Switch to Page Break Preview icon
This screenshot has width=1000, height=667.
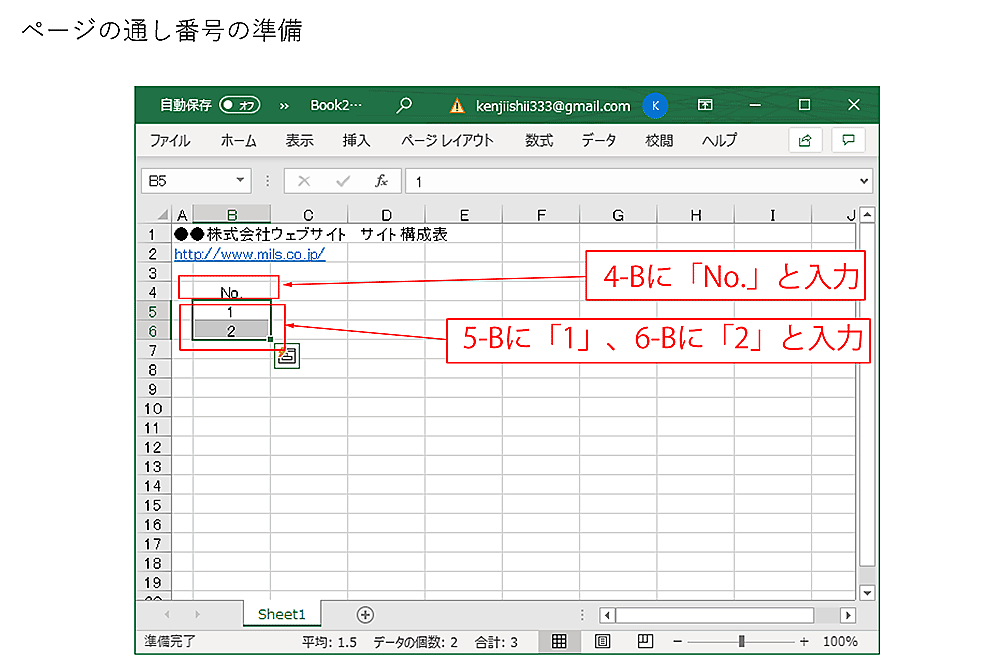coord(645,641)
